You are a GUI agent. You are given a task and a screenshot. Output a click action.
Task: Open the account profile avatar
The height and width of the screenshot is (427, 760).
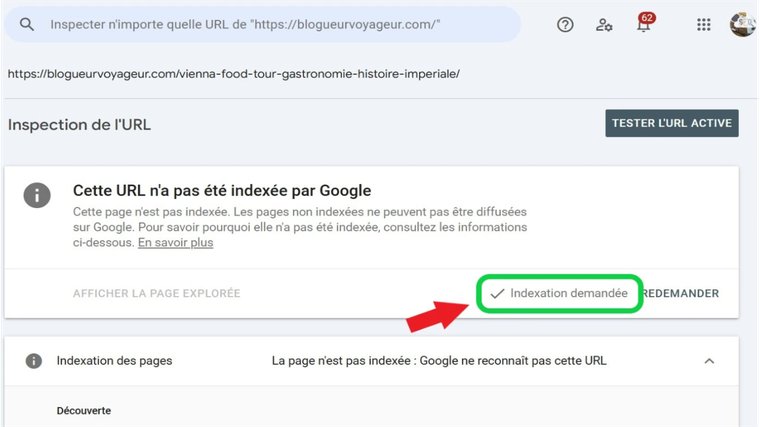[x=743, y=24]
